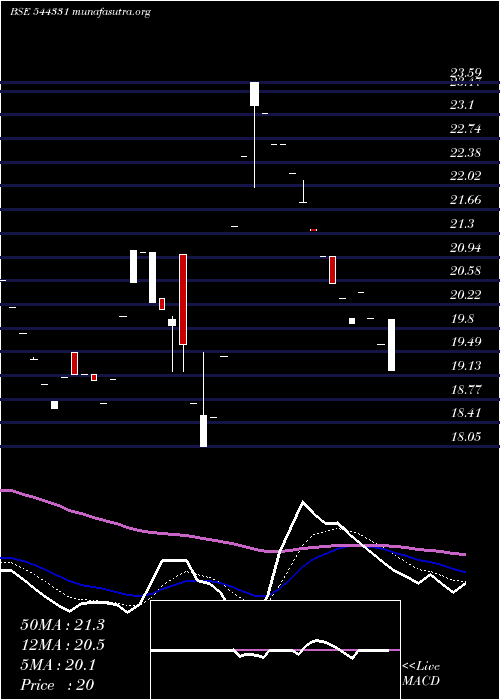
Task: Click the tall red candlestick body
Action: tap(183, 299)
